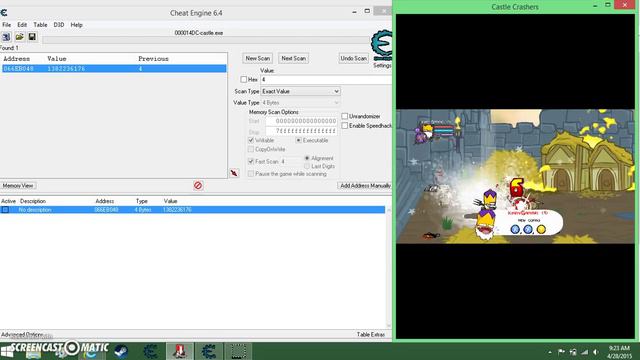Click Add Address Manually button
The height and width of the screenshot is (360, 640).
click(x=365, y=186)
